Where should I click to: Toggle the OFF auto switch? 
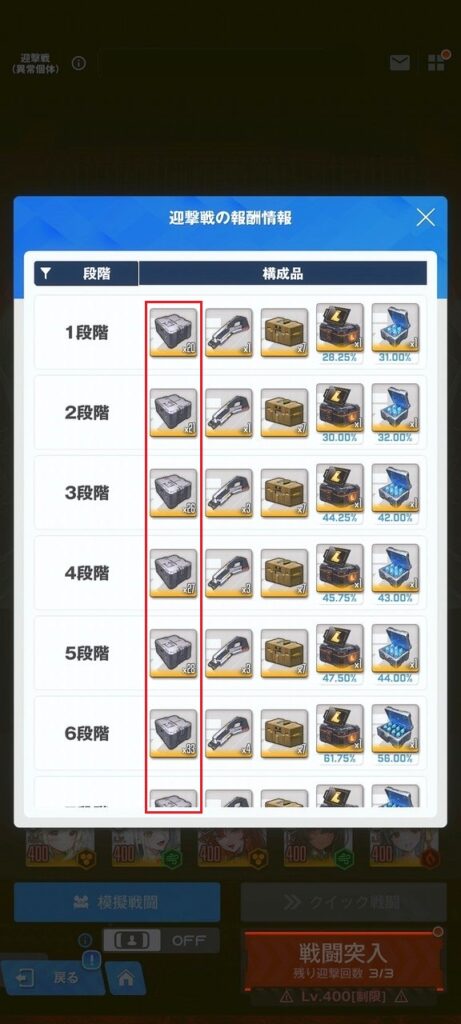[161, 940]
